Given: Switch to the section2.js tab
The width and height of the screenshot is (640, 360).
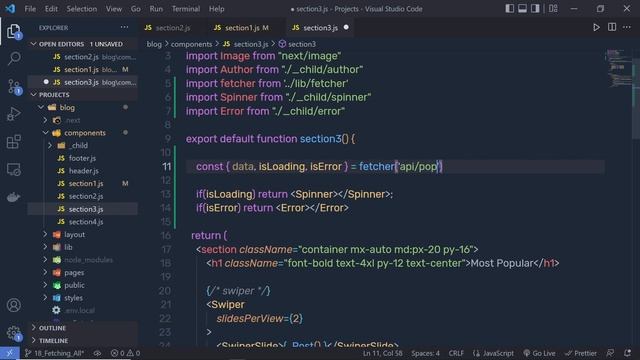Looking at the screenshot, I should tap(173, 27).
